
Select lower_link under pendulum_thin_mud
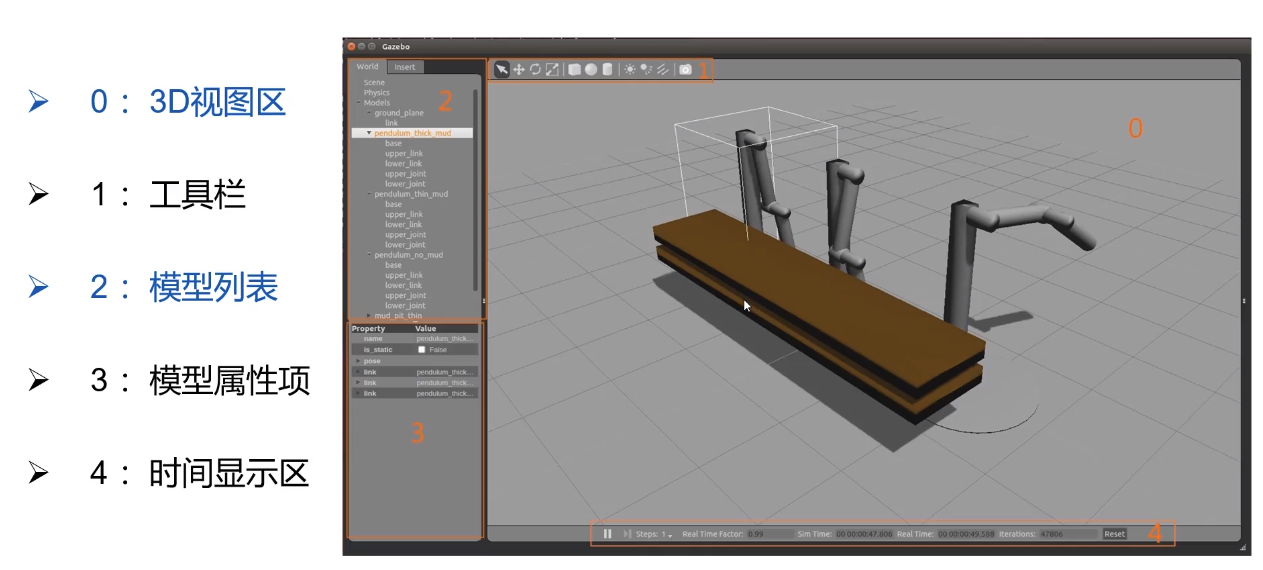pos(404,225)
